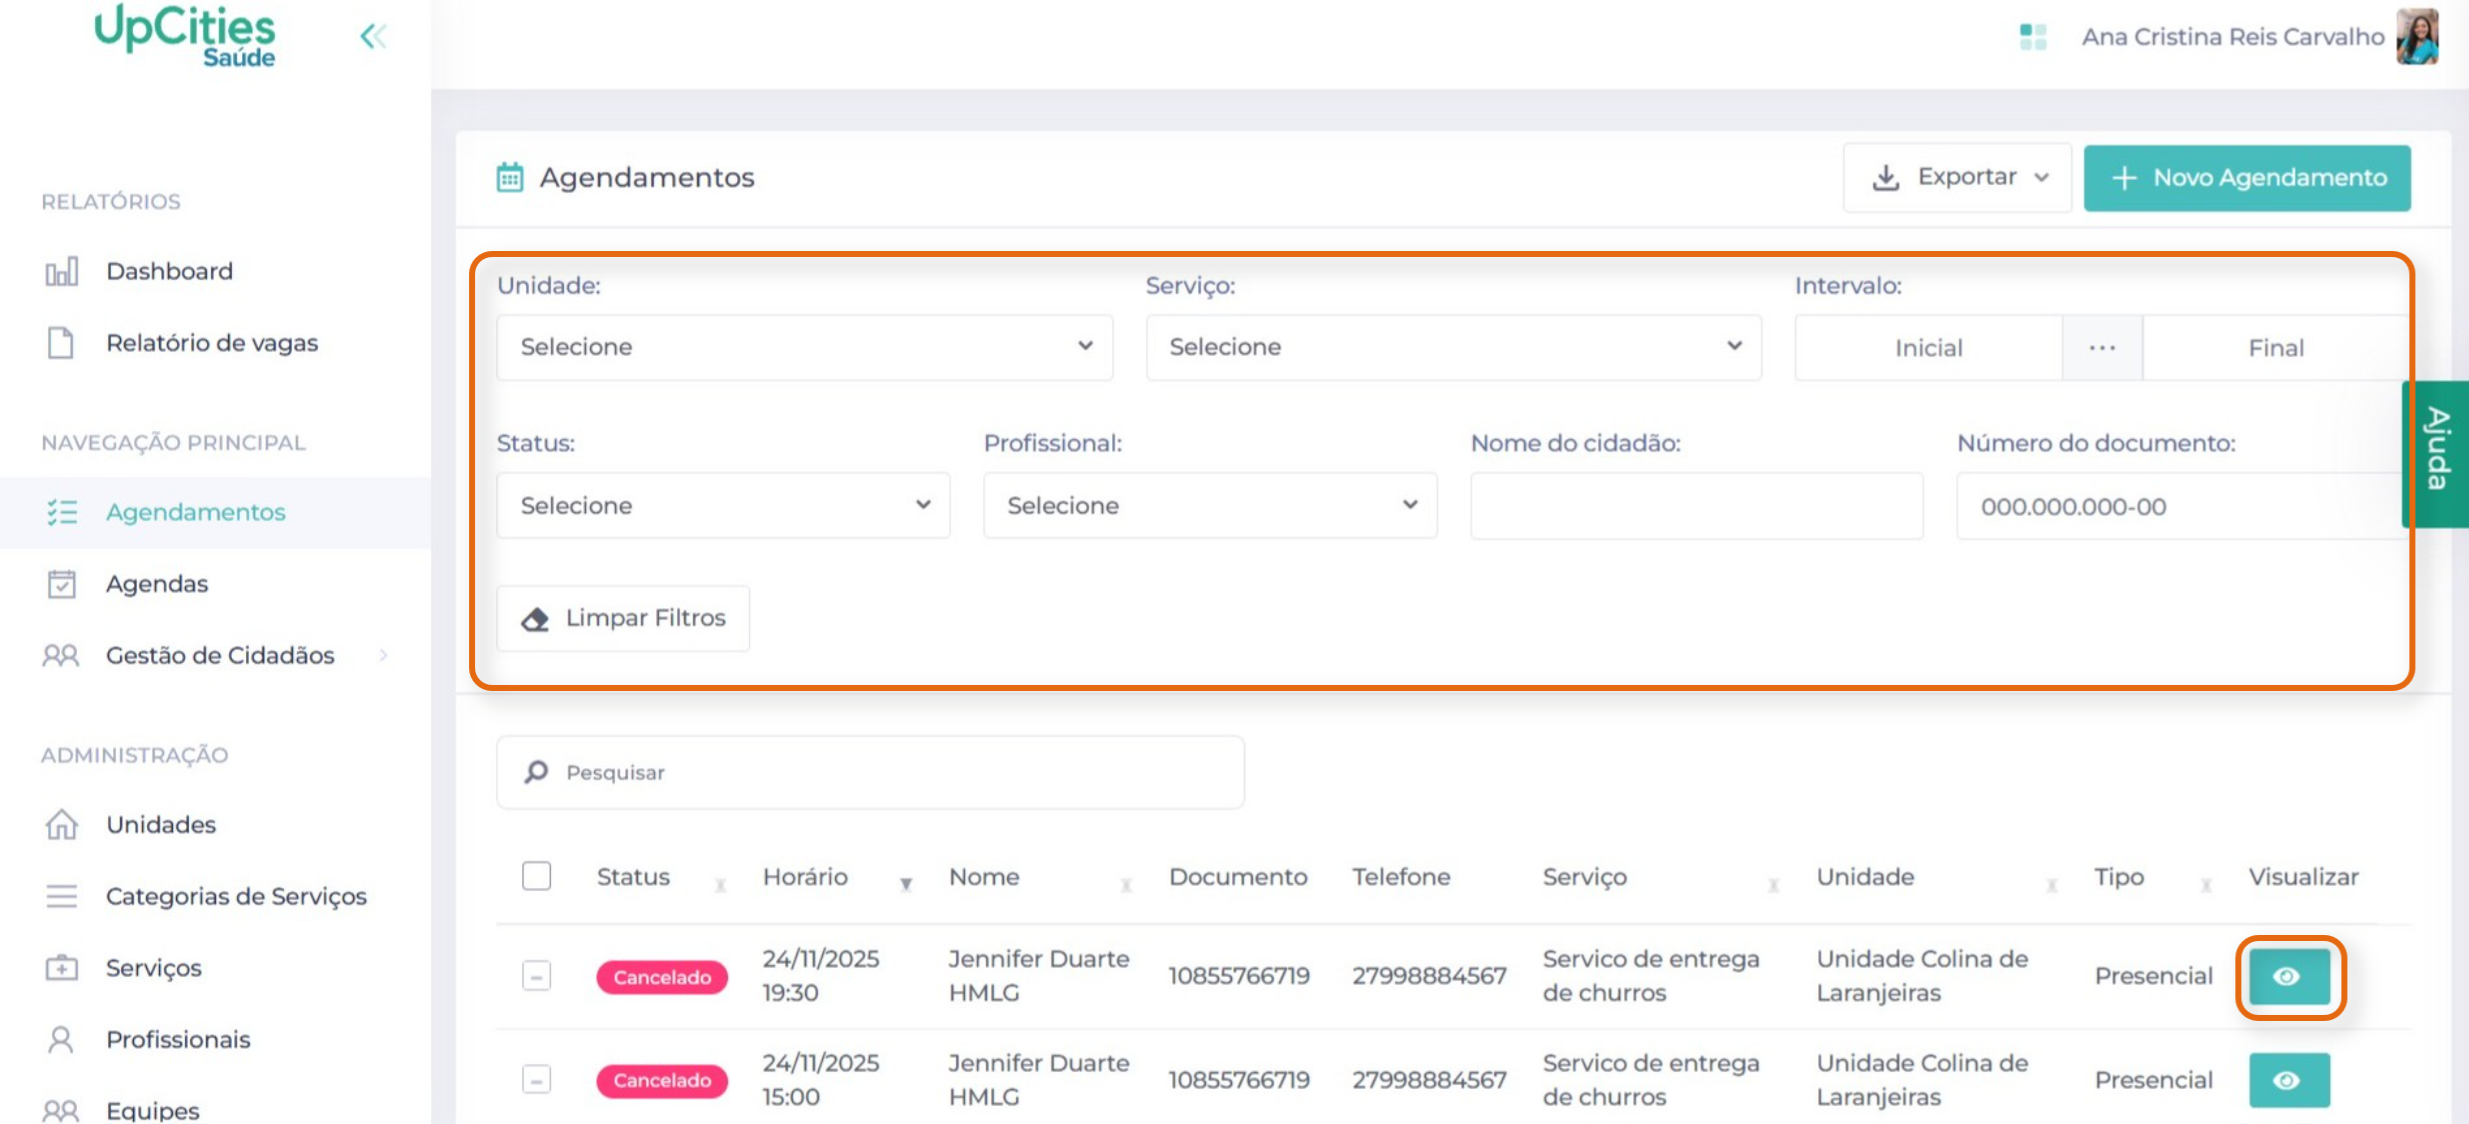
Task: Click the date 24/11/2025 15:00
Action: pos(821,1080)
